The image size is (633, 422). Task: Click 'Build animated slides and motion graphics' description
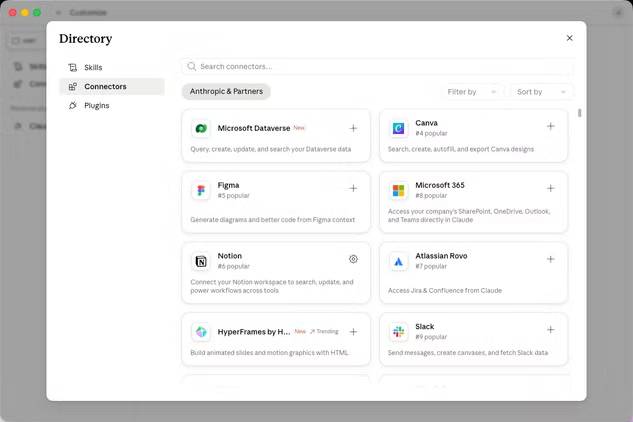pos(269,353)
